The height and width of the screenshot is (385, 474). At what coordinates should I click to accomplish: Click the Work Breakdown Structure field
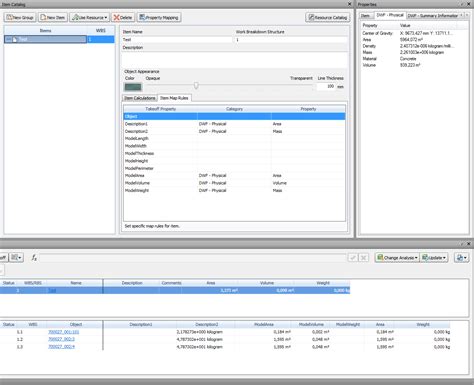[x=292, y=40]
